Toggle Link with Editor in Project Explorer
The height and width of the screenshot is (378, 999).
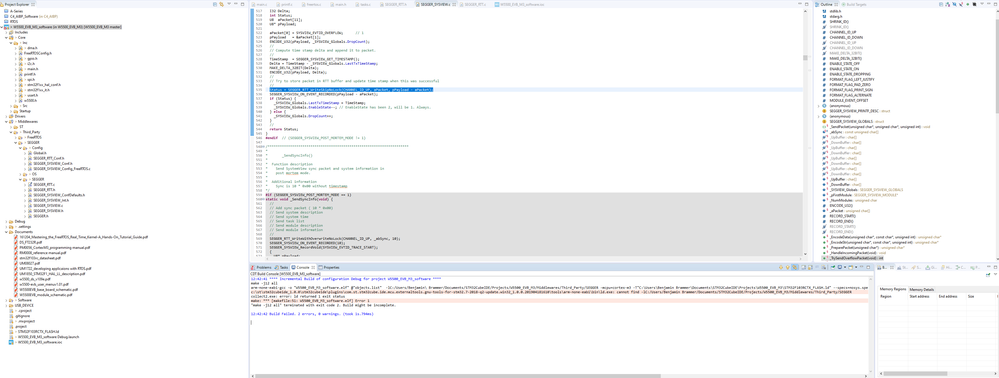point(221,4)
